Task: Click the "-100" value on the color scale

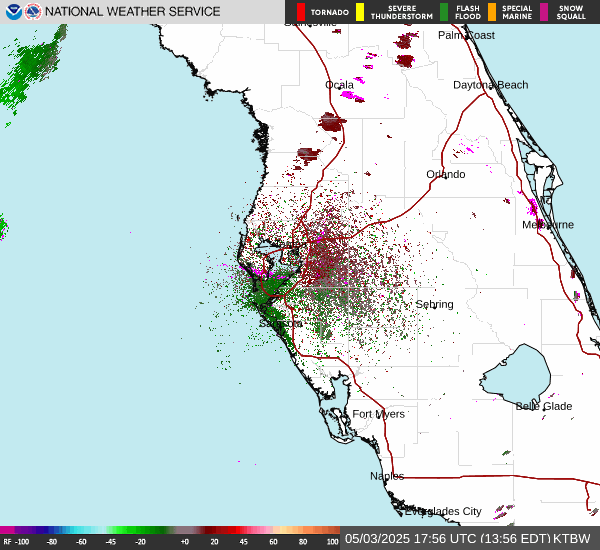Action: (x=23, y=542)
